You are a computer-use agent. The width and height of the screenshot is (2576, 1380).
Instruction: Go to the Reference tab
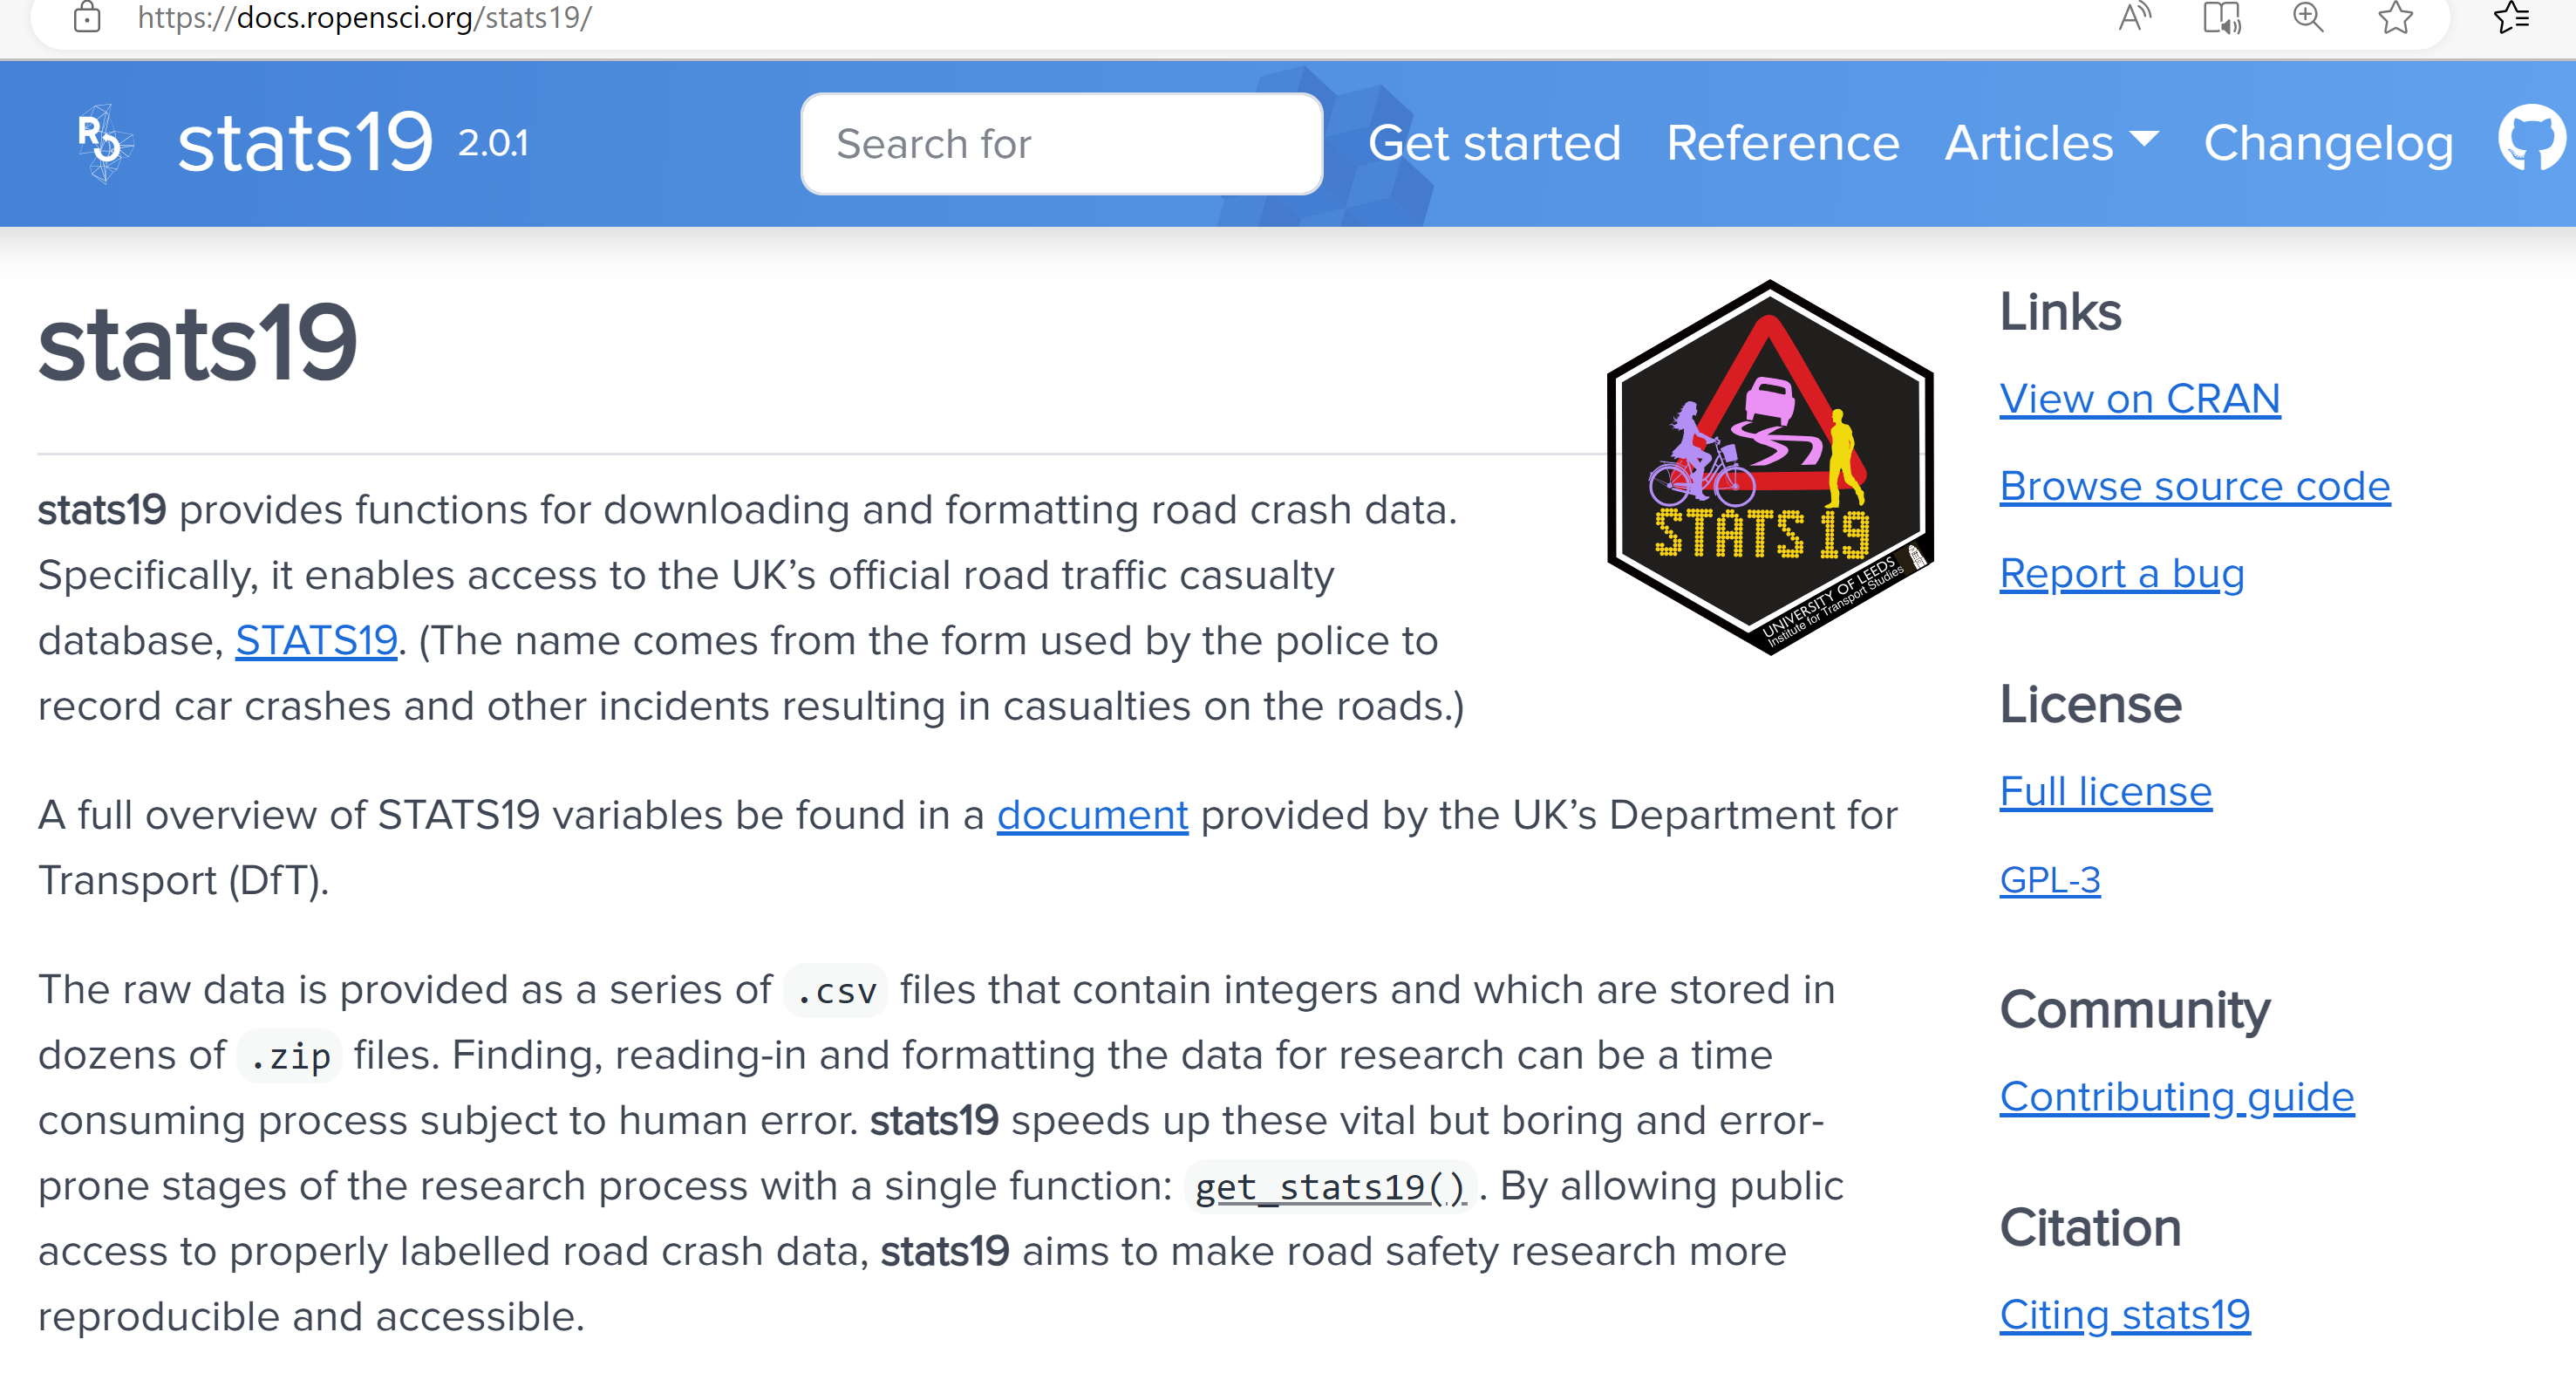point(1782,143)
